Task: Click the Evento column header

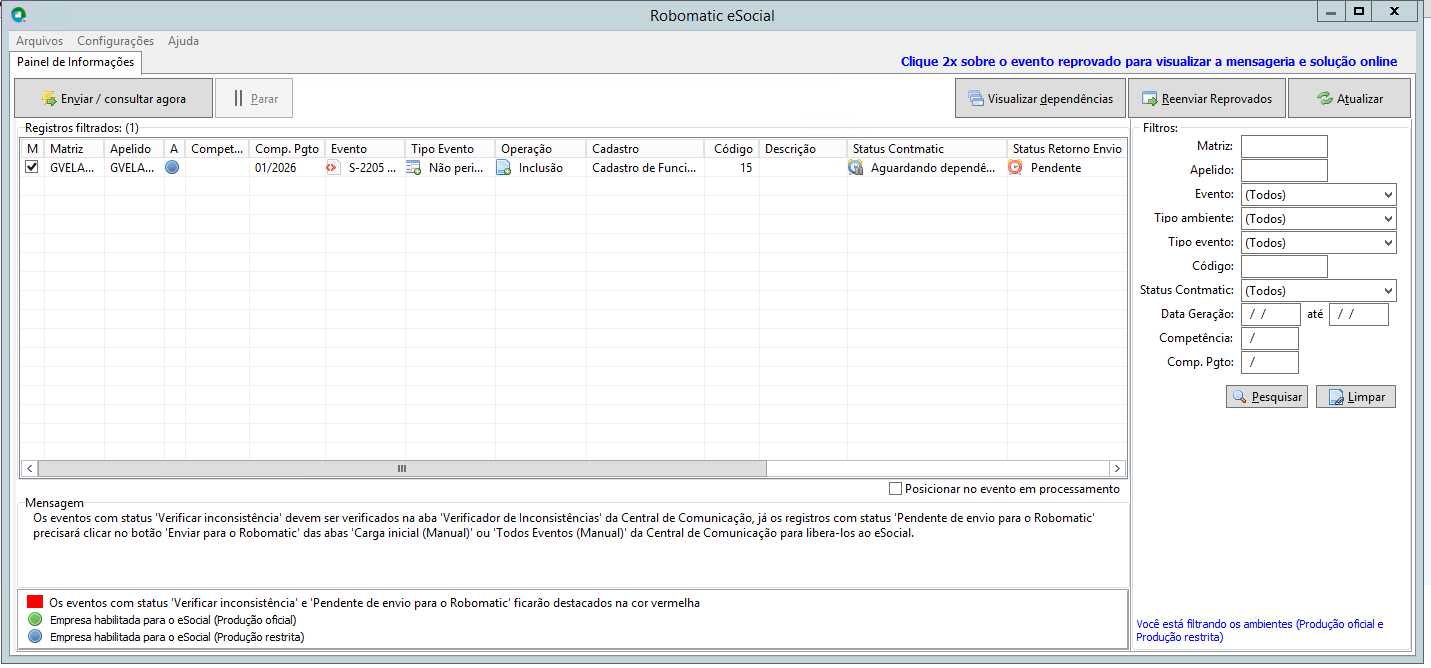Action: tap(365, 149)
